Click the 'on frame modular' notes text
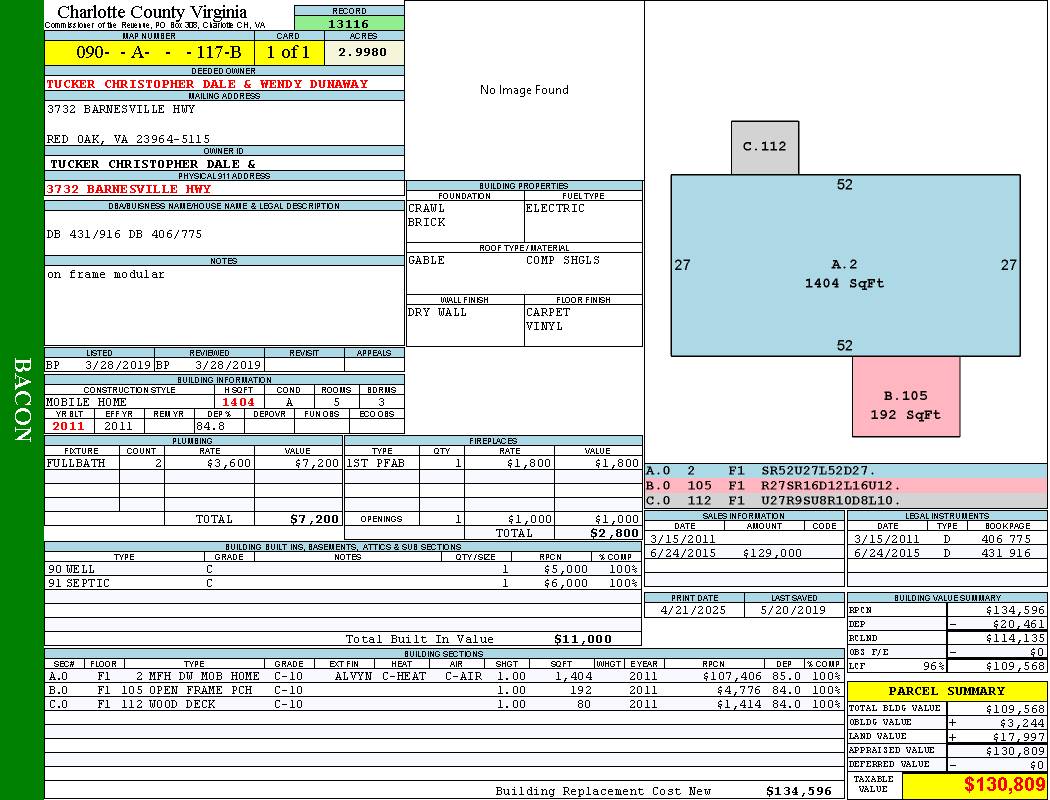 (106, 274)
